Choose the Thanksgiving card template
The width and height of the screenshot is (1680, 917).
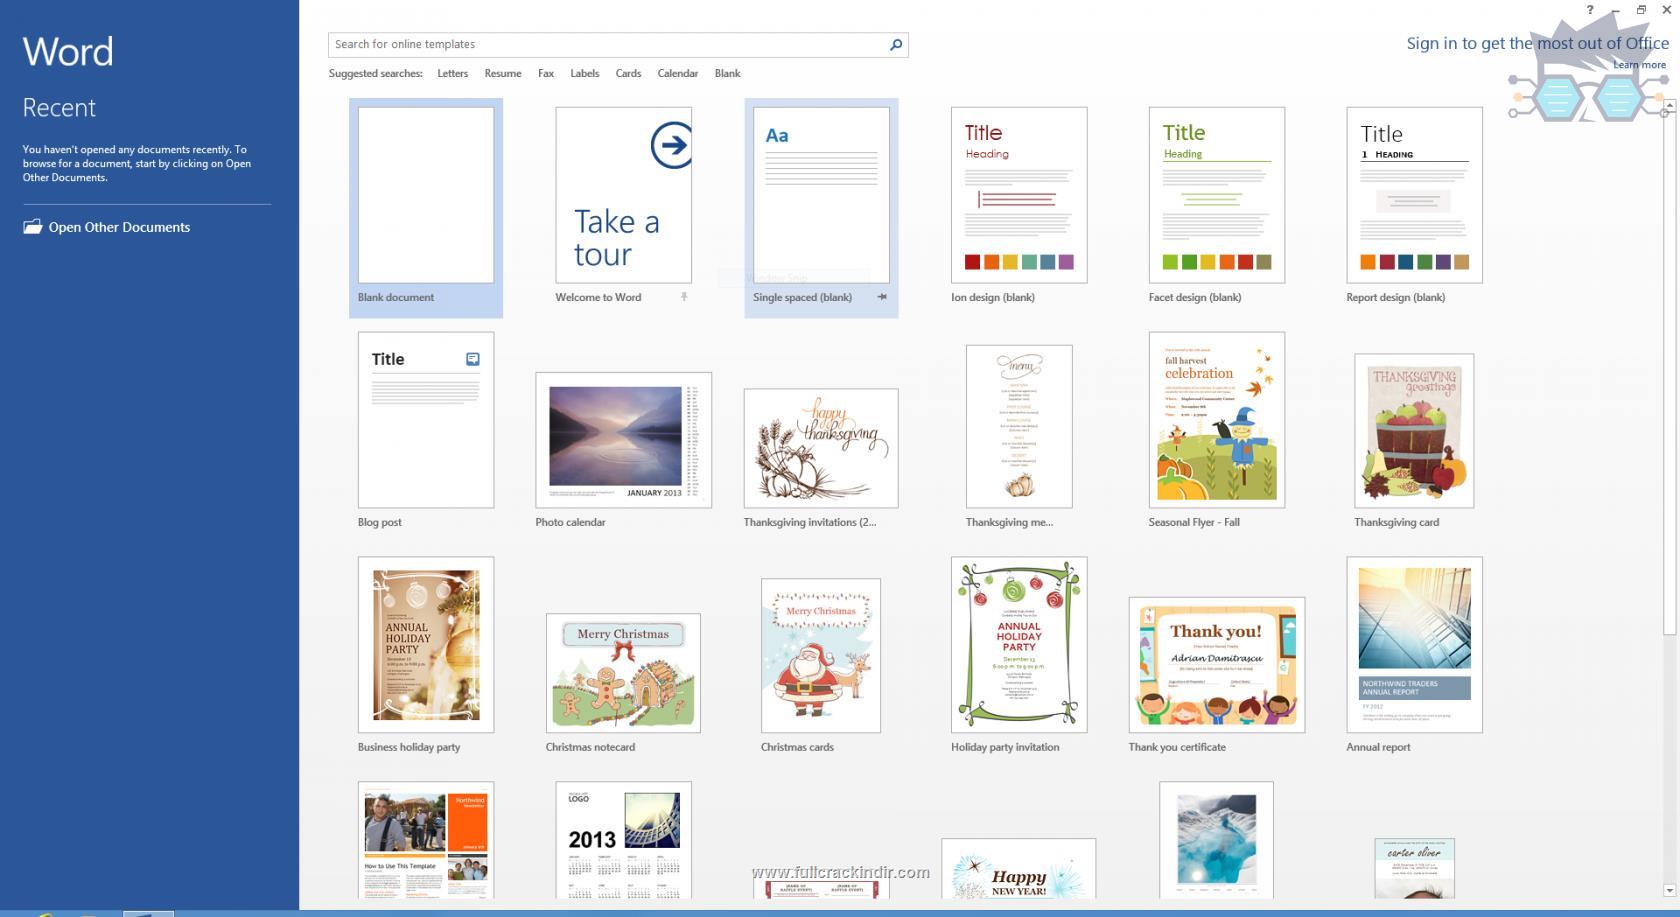1414,430
